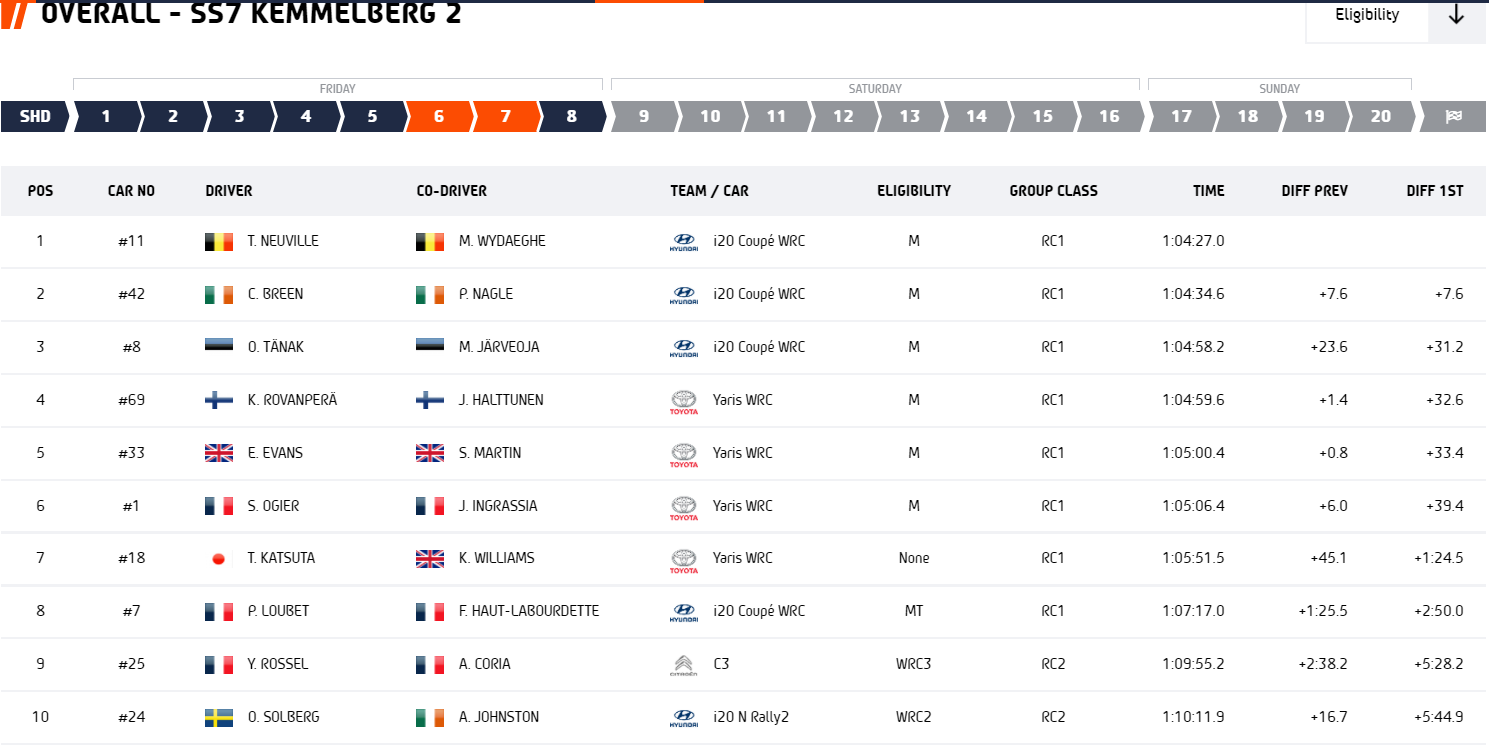This screenshot has width=1489, height=746.
Task: Click the S. OGIER row entry
Action: tap(744, 506)
